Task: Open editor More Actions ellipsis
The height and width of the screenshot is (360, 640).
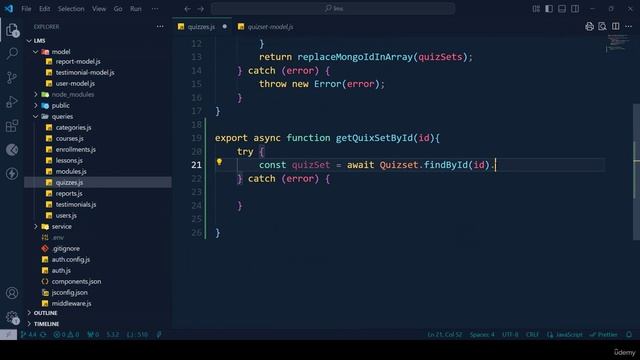Action: 629,27
